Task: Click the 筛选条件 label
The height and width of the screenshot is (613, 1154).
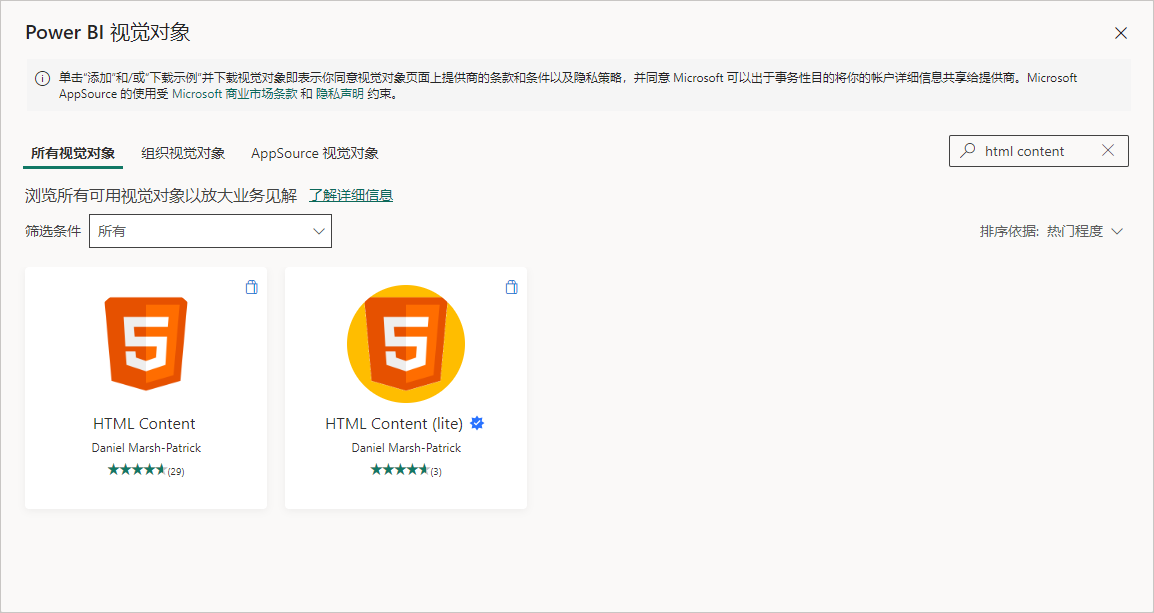Action: click(x=53, y=231)
